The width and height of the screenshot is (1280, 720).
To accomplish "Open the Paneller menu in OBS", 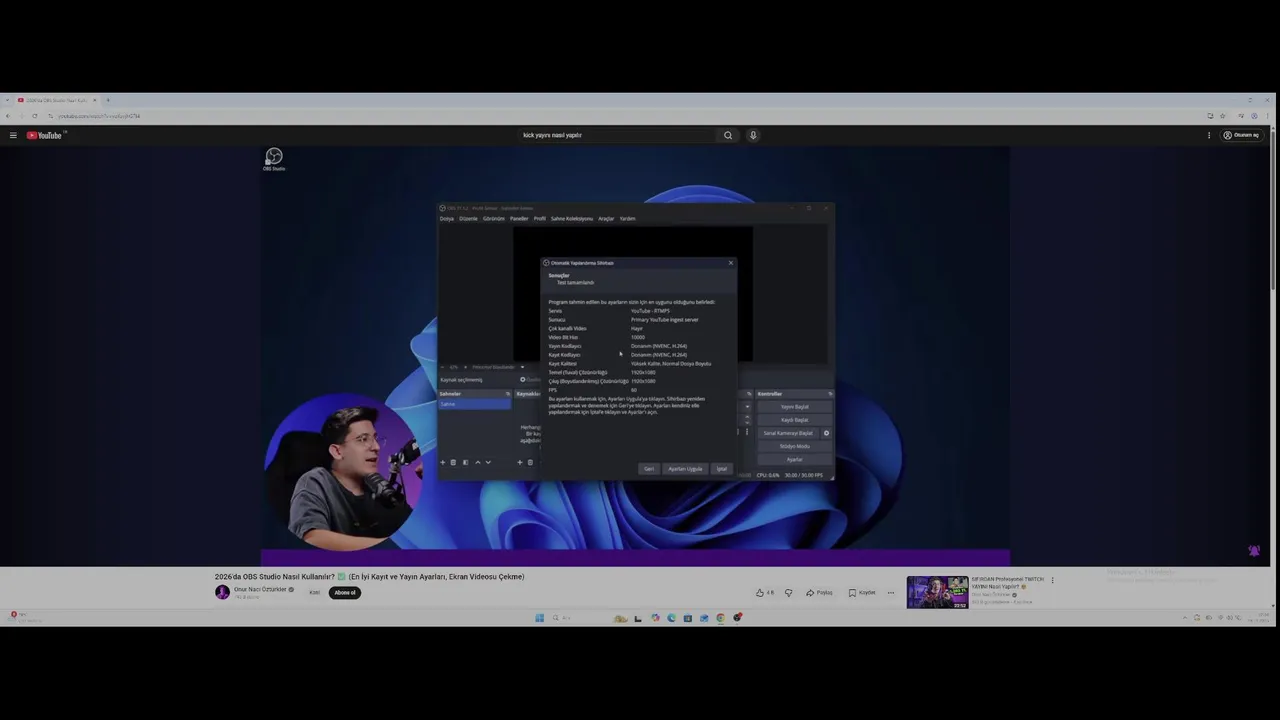I will (519, 218).
